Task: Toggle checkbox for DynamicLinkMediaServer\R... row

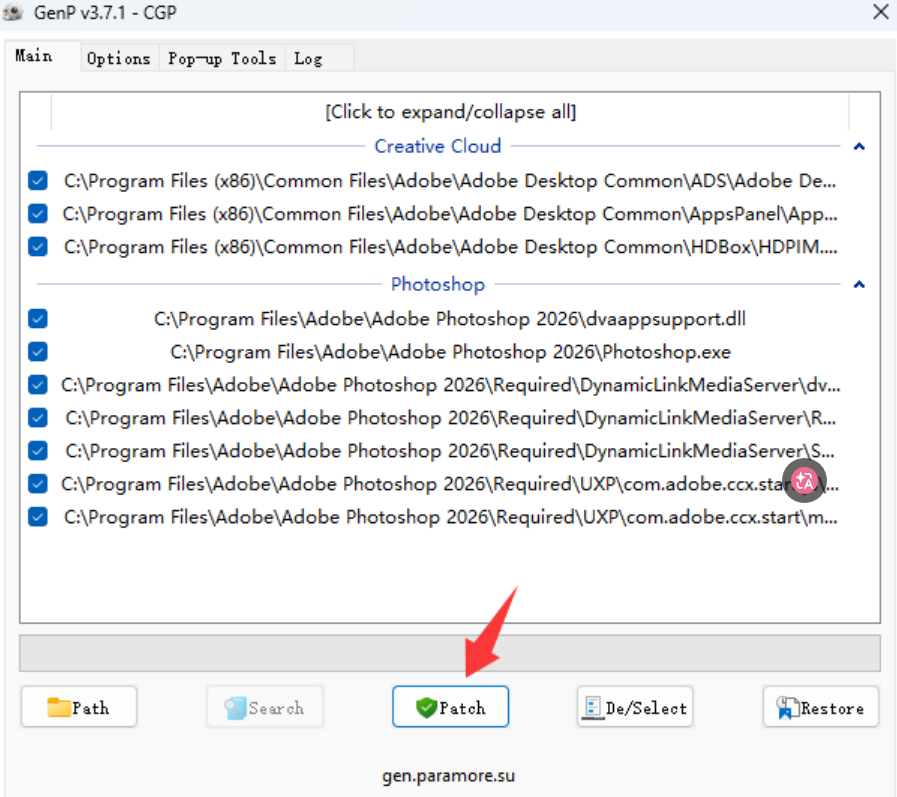Action: 38,418
